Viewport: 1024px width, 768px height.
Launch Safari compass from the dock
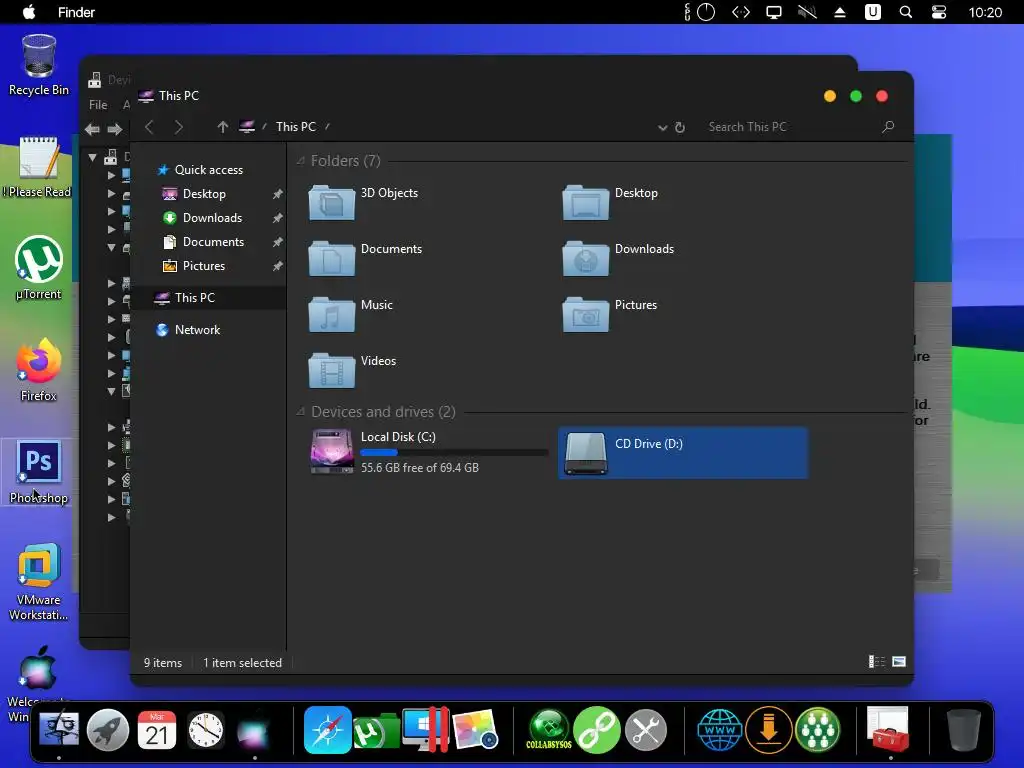327,729
